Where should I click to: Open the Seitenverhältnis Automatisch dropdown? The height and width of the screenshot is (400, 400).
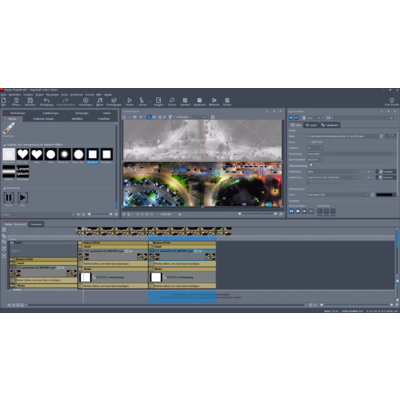click(x=351, y=154)
